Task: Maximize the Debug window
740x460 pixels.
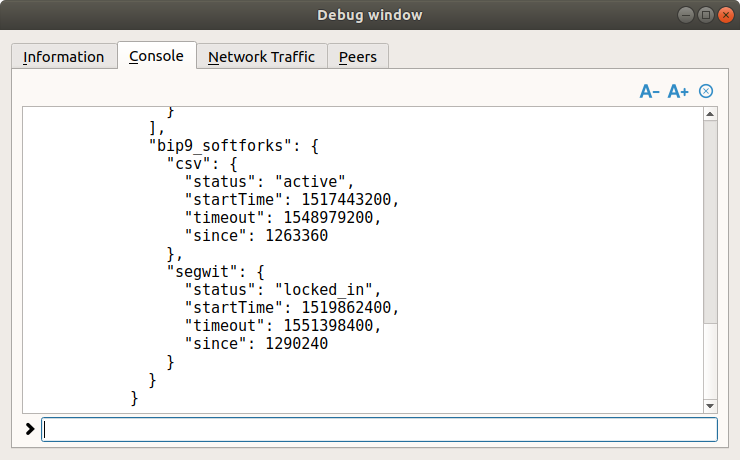Action: [x=706, y=15]
